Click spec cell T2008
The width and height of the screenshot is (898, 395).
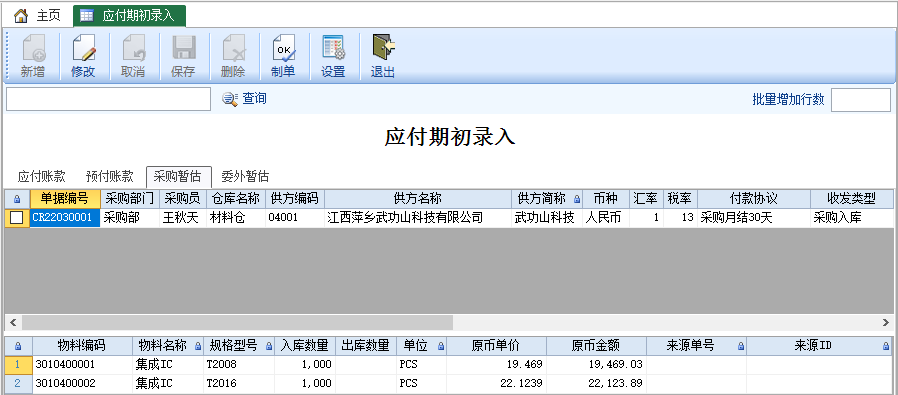[x=238, y=364]
